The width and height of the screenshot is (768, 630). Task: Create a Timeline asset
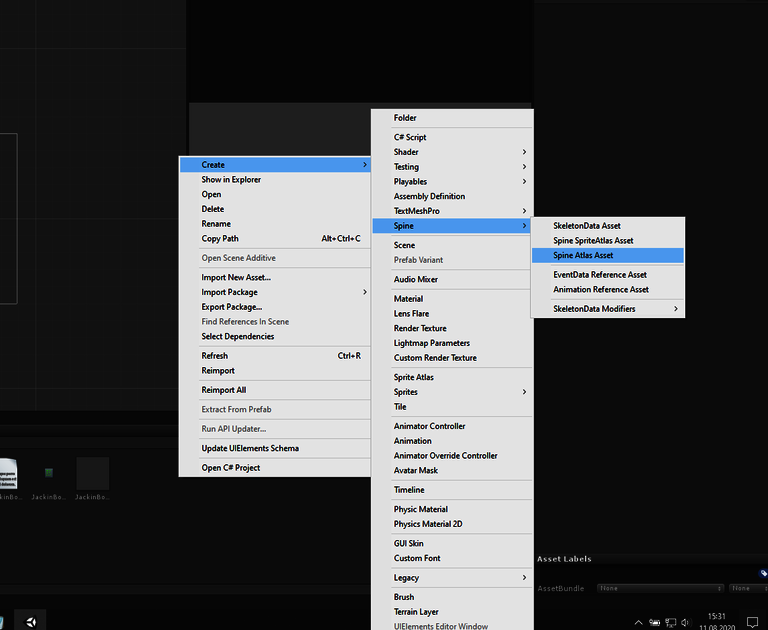pyautogui.click(x=452, y=490)
